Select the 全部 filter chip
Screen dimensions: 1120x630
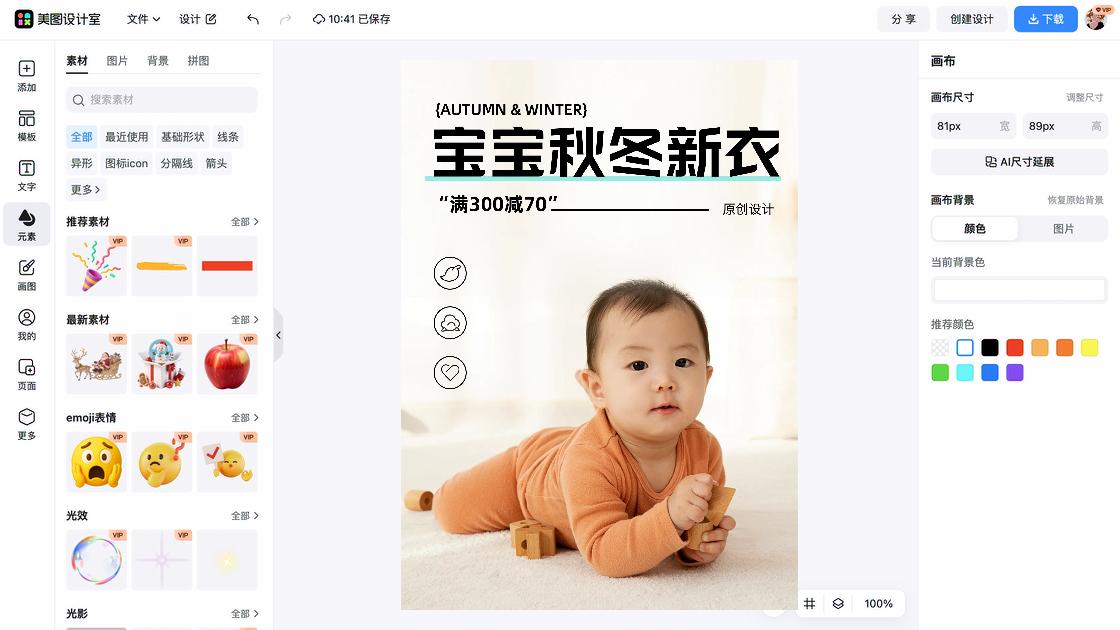[x=81, y=136]
